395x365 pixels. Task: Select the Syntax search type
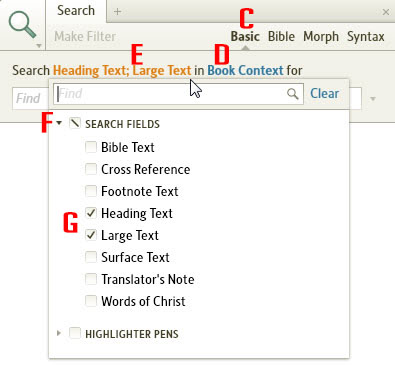(x=366, y=36)
